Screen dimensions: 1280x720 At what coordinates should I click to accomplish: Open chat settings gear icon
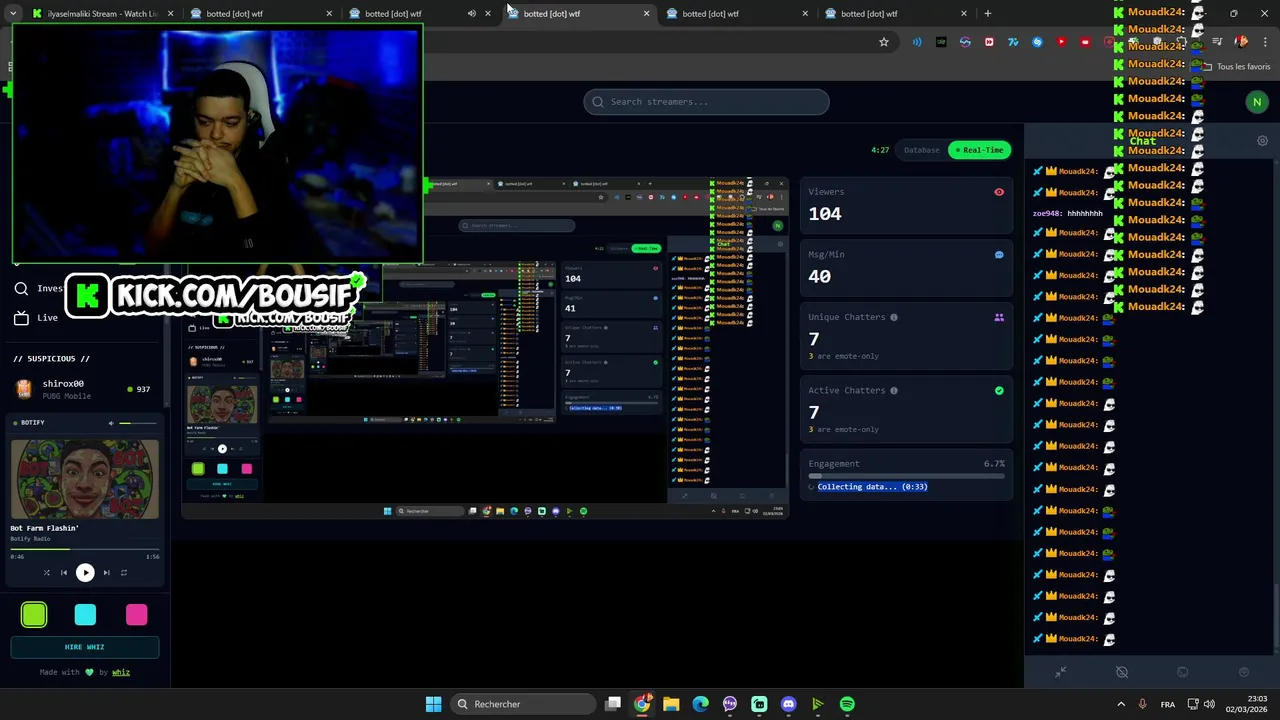(1262, 141)
